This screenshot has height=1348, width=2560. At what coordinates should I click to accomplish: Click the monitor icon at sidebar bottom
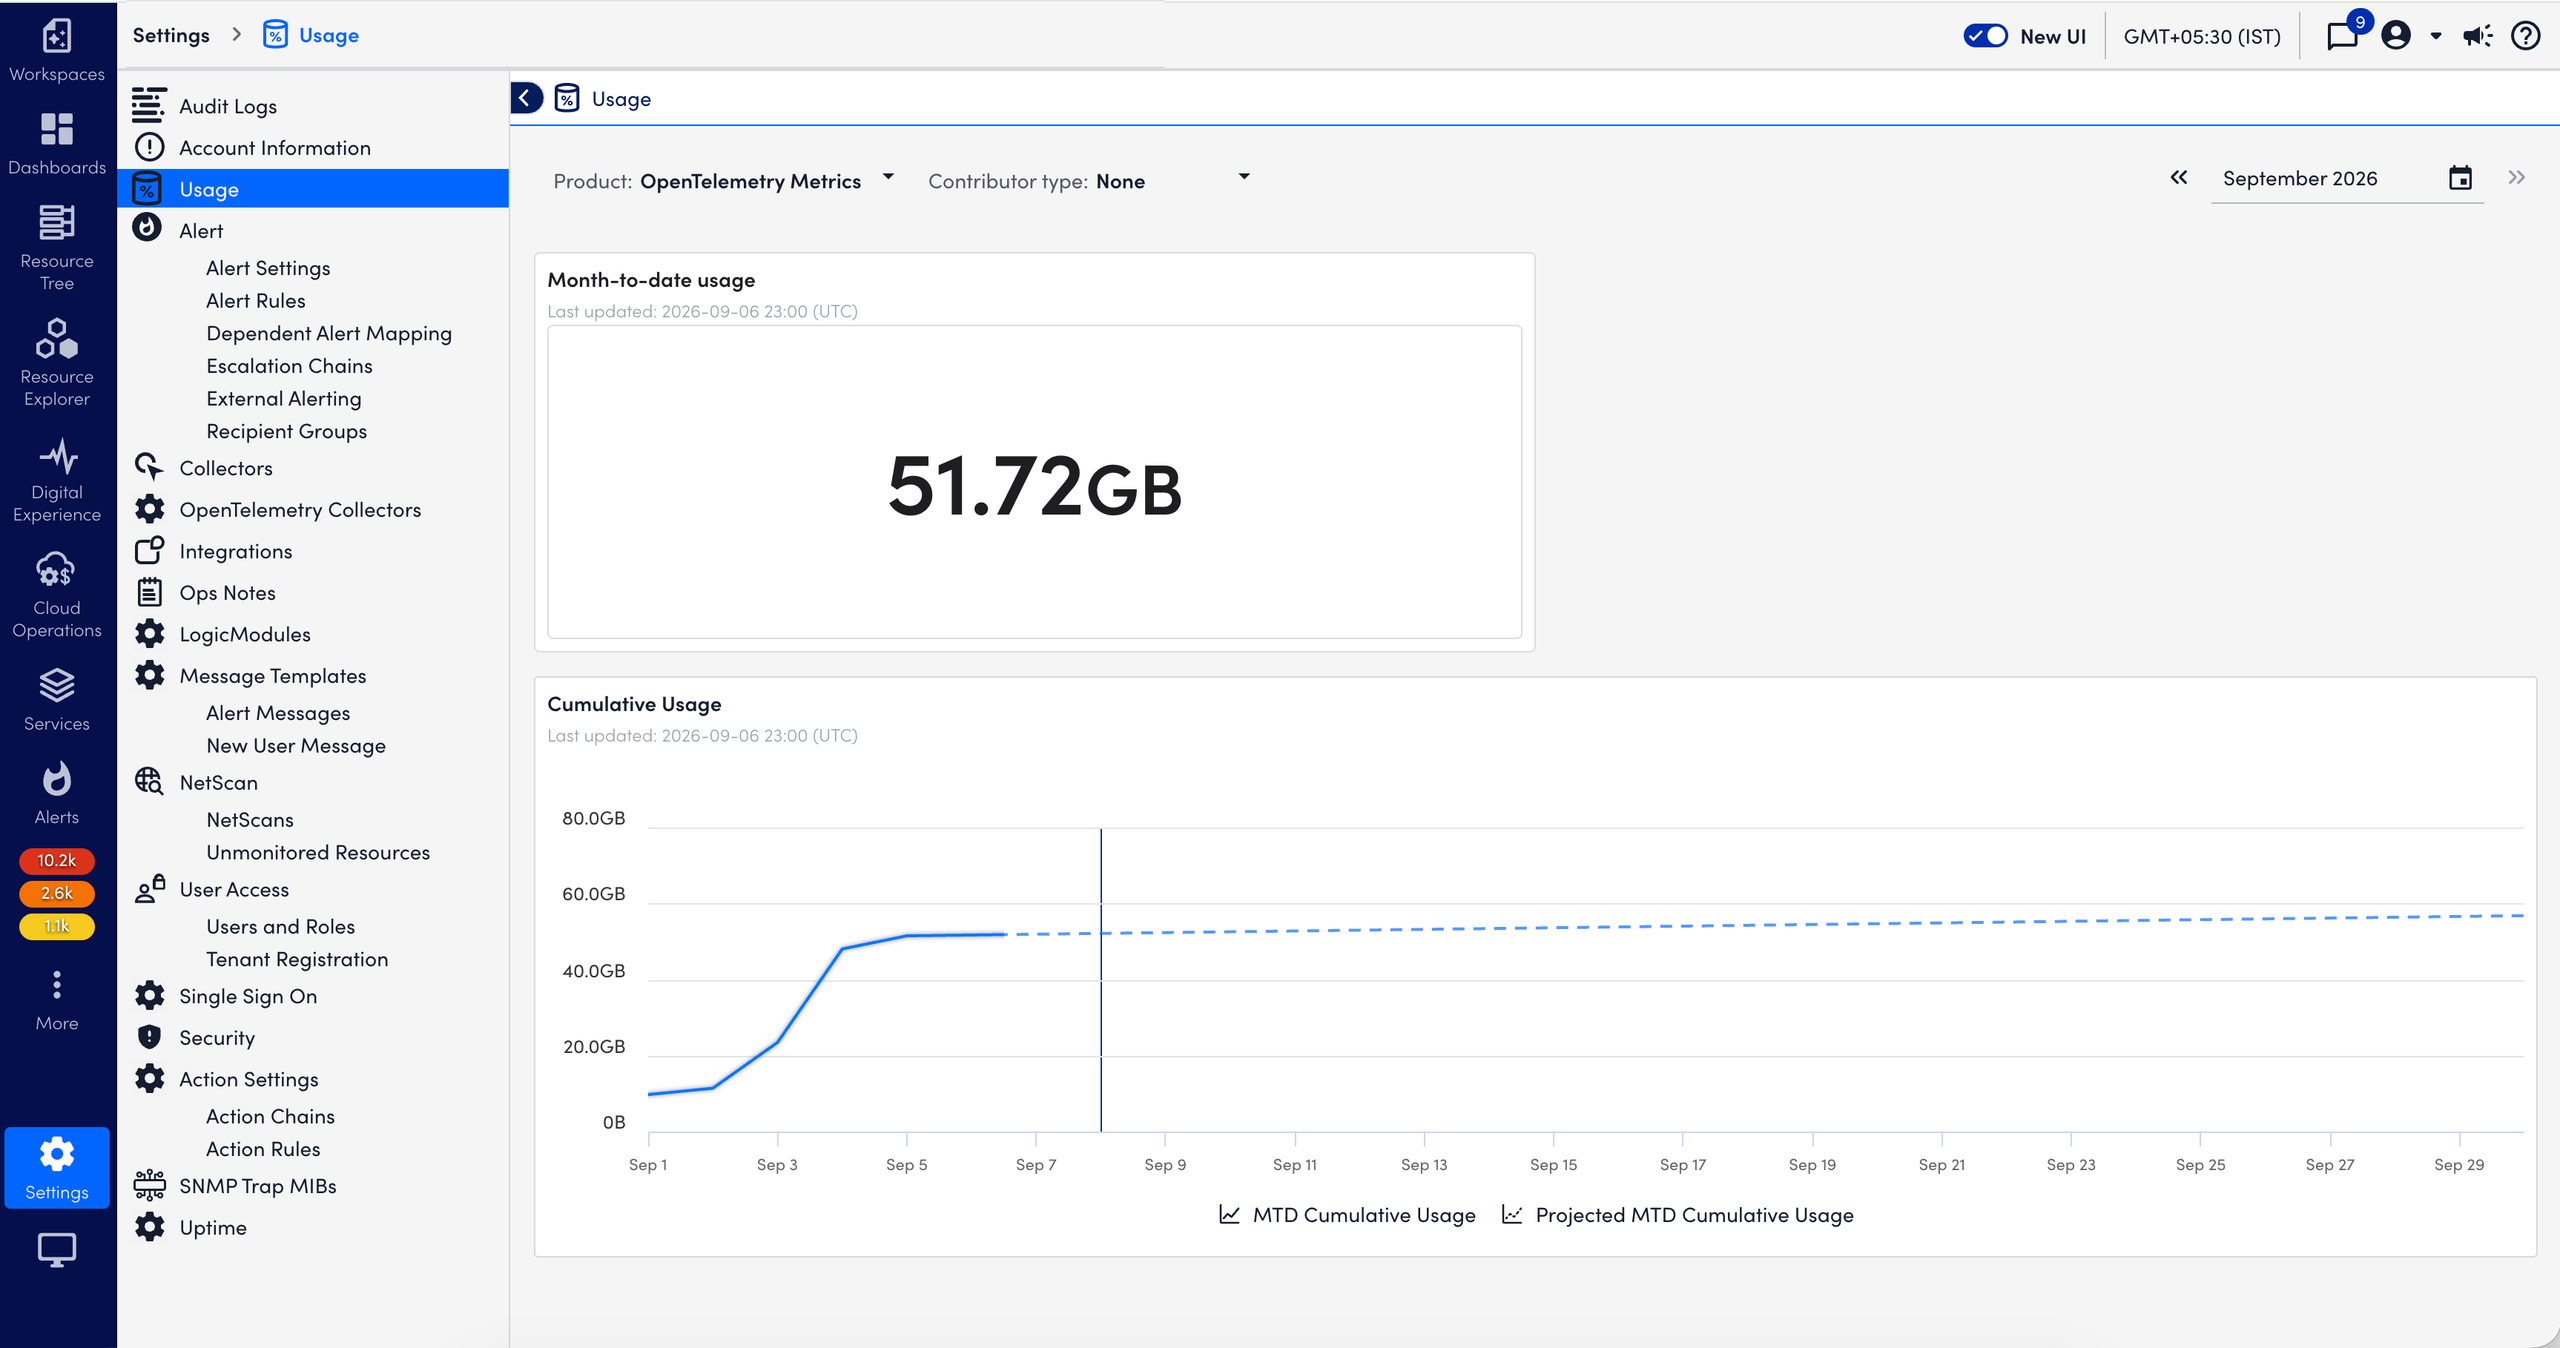(x=57, y=1250)
